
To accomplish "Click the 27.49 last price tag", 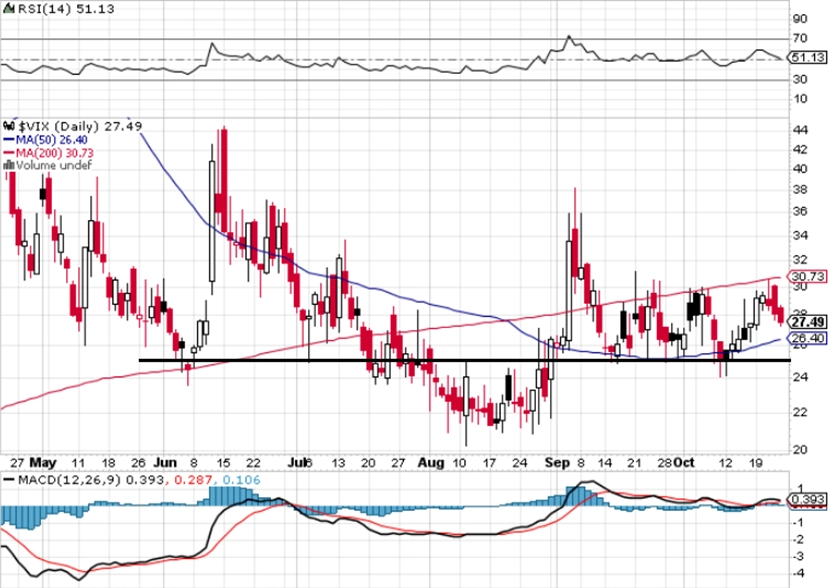I will tap(806, 321).
